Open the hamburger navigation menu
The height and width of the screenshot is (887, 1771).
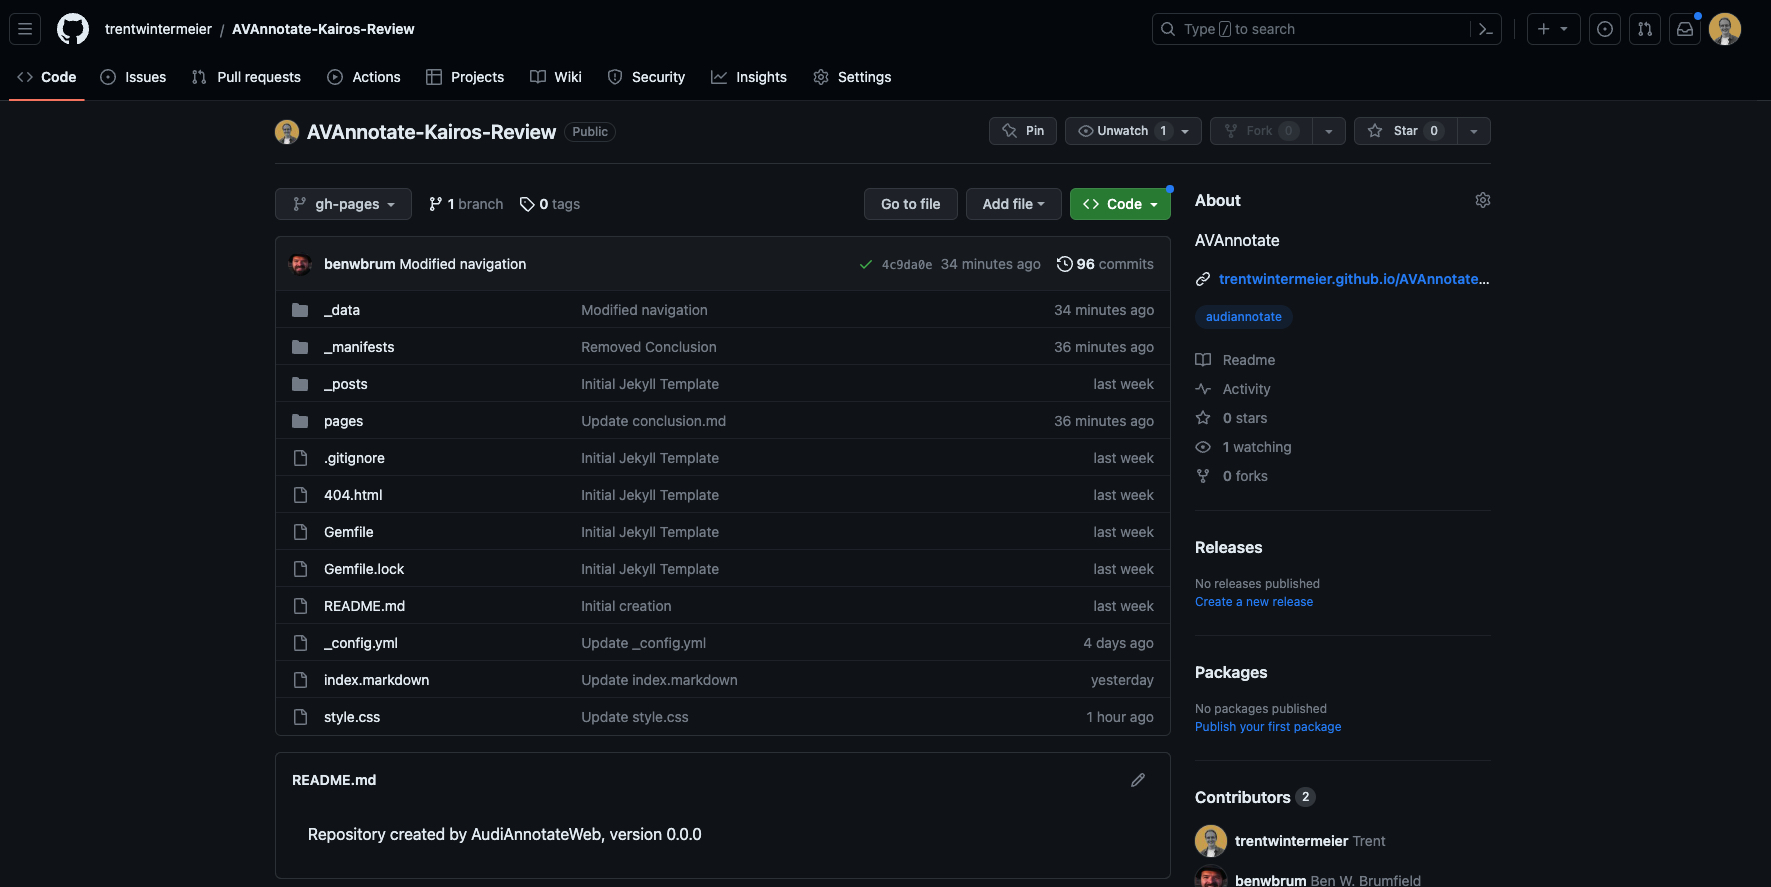coord(25,29)
